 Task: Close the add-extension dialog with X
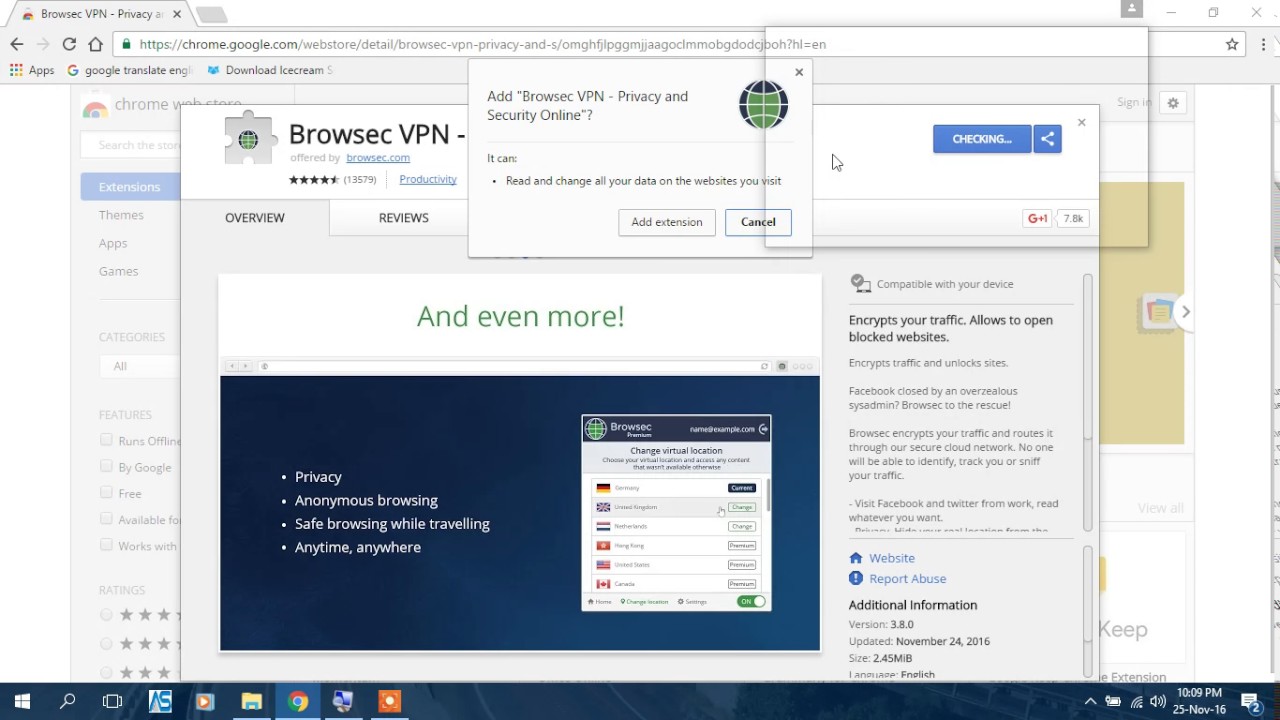pyautogui.click(x=799, y=72)
